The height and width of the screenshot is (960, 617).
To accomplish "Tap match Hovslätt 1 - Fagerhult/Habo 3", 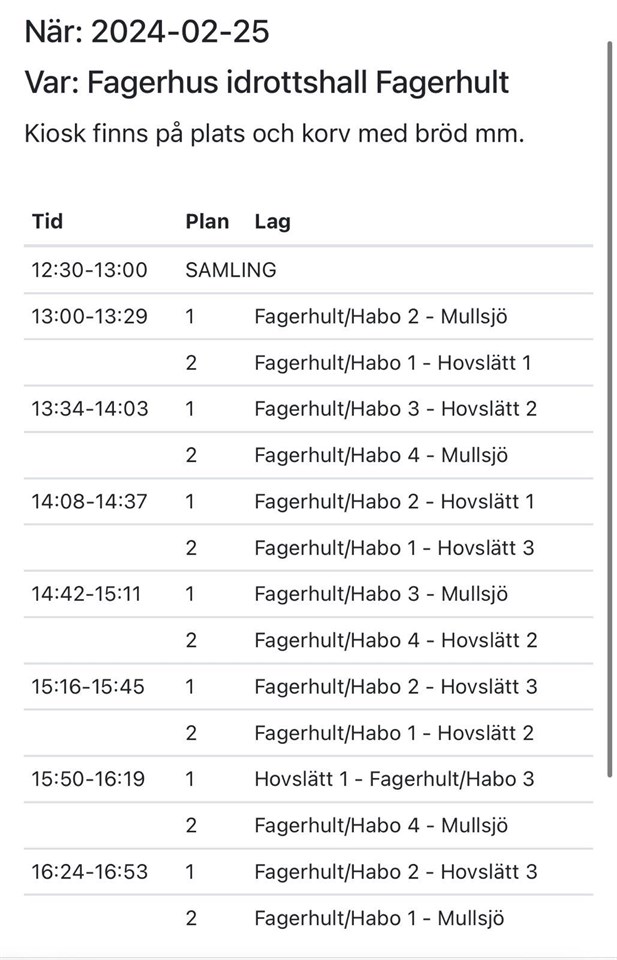I will pyautogui.click(x=394, y=778).
